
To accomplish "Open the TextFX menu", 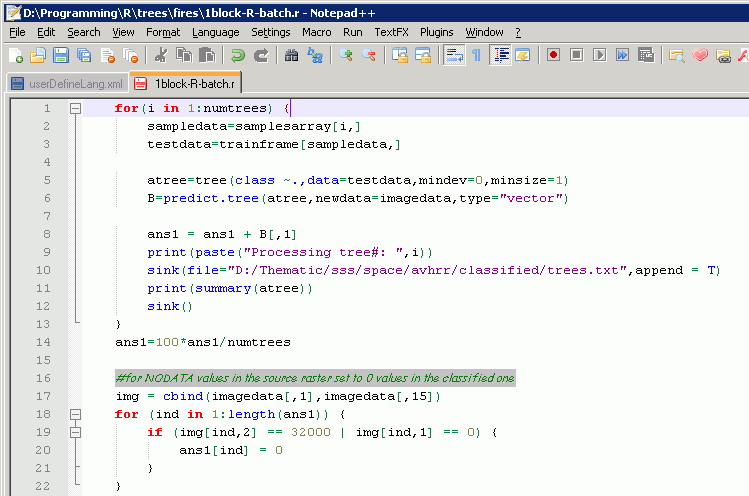I will click(392, 32).
